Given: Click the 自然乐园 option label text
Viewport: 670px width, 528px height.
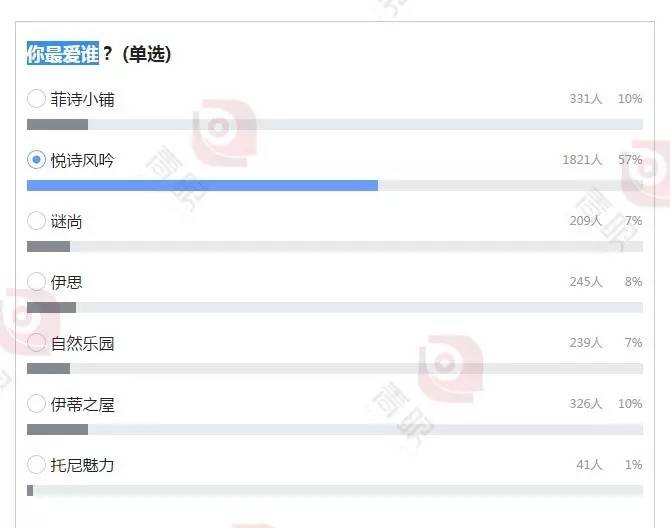Looking at the screenshot, I should pos(83,344).
